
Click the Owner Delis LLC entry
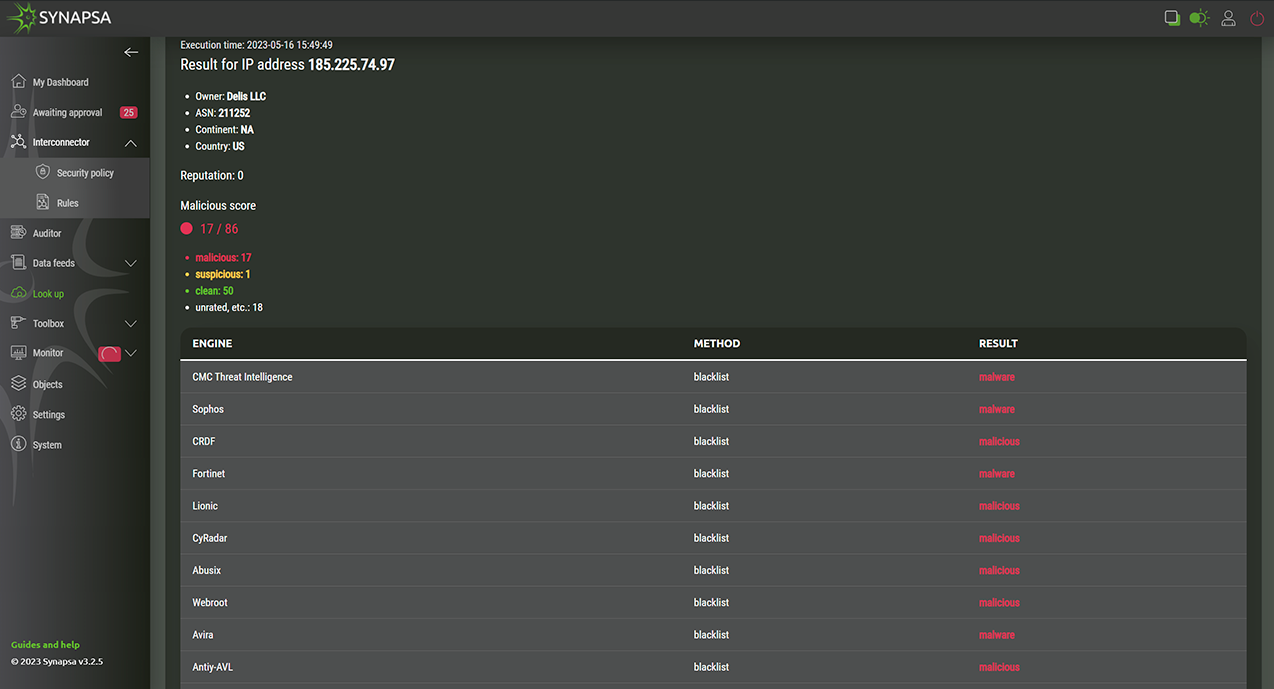coord(231,96)
